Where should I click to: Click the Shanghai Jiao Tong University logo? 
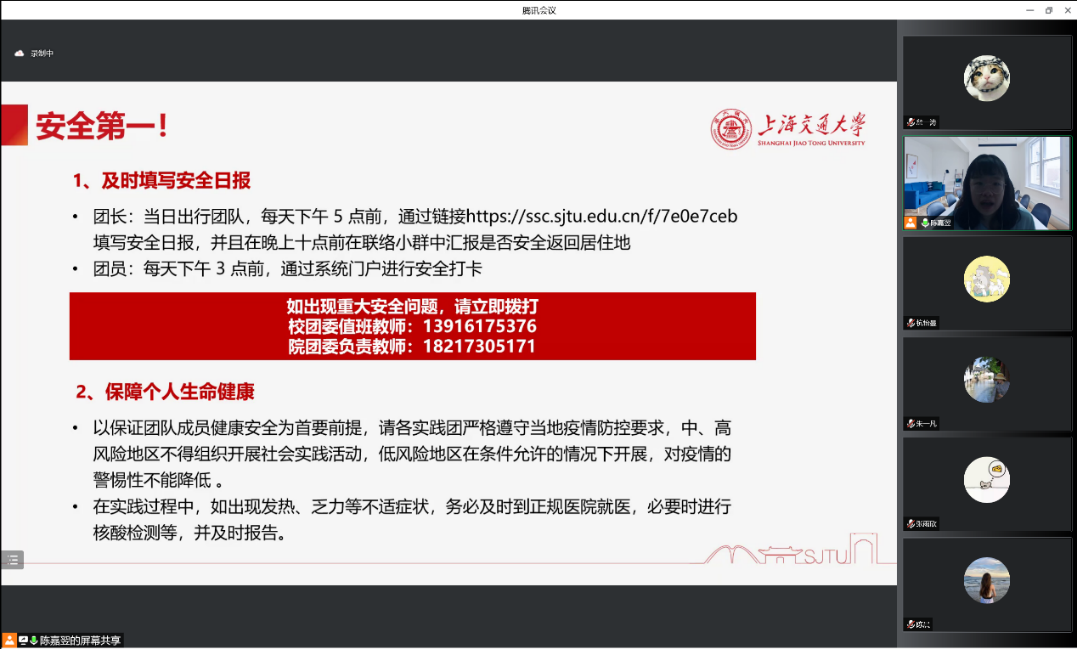(x=788, y=130)
